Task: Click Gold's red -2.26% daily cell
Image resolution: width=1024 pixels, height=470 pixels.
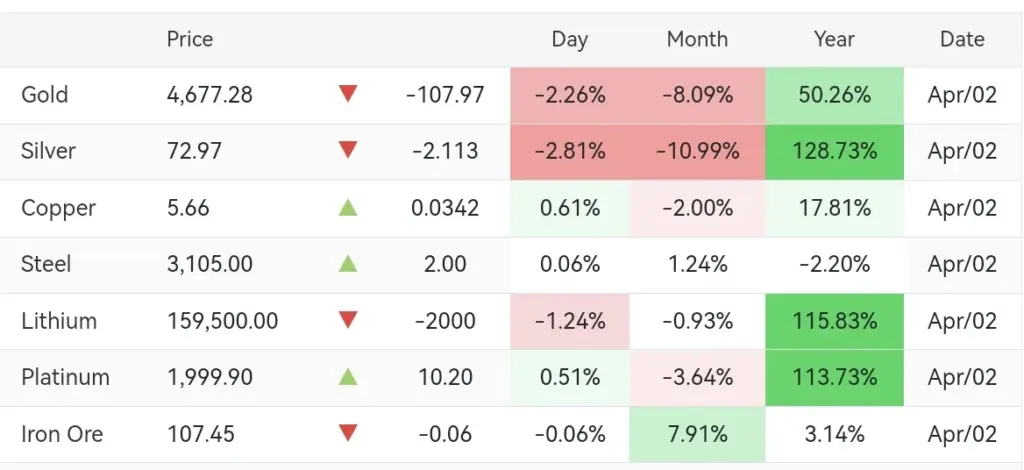Action: 570,95
